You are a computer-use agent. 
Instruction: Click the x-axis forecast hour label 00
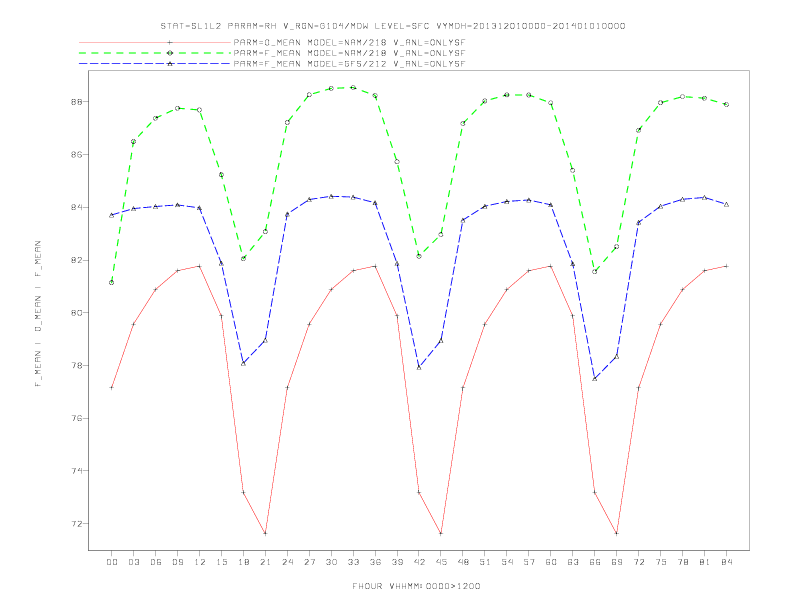(x=112, y=562)
